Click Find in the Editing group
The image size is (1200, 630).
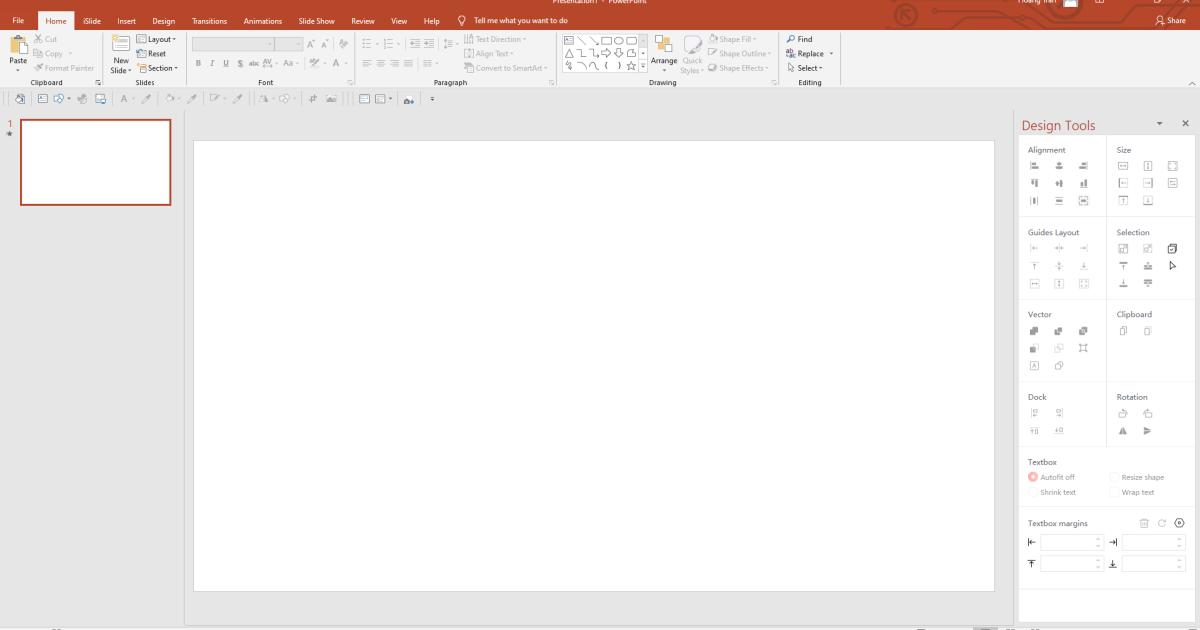coord(801,39)
